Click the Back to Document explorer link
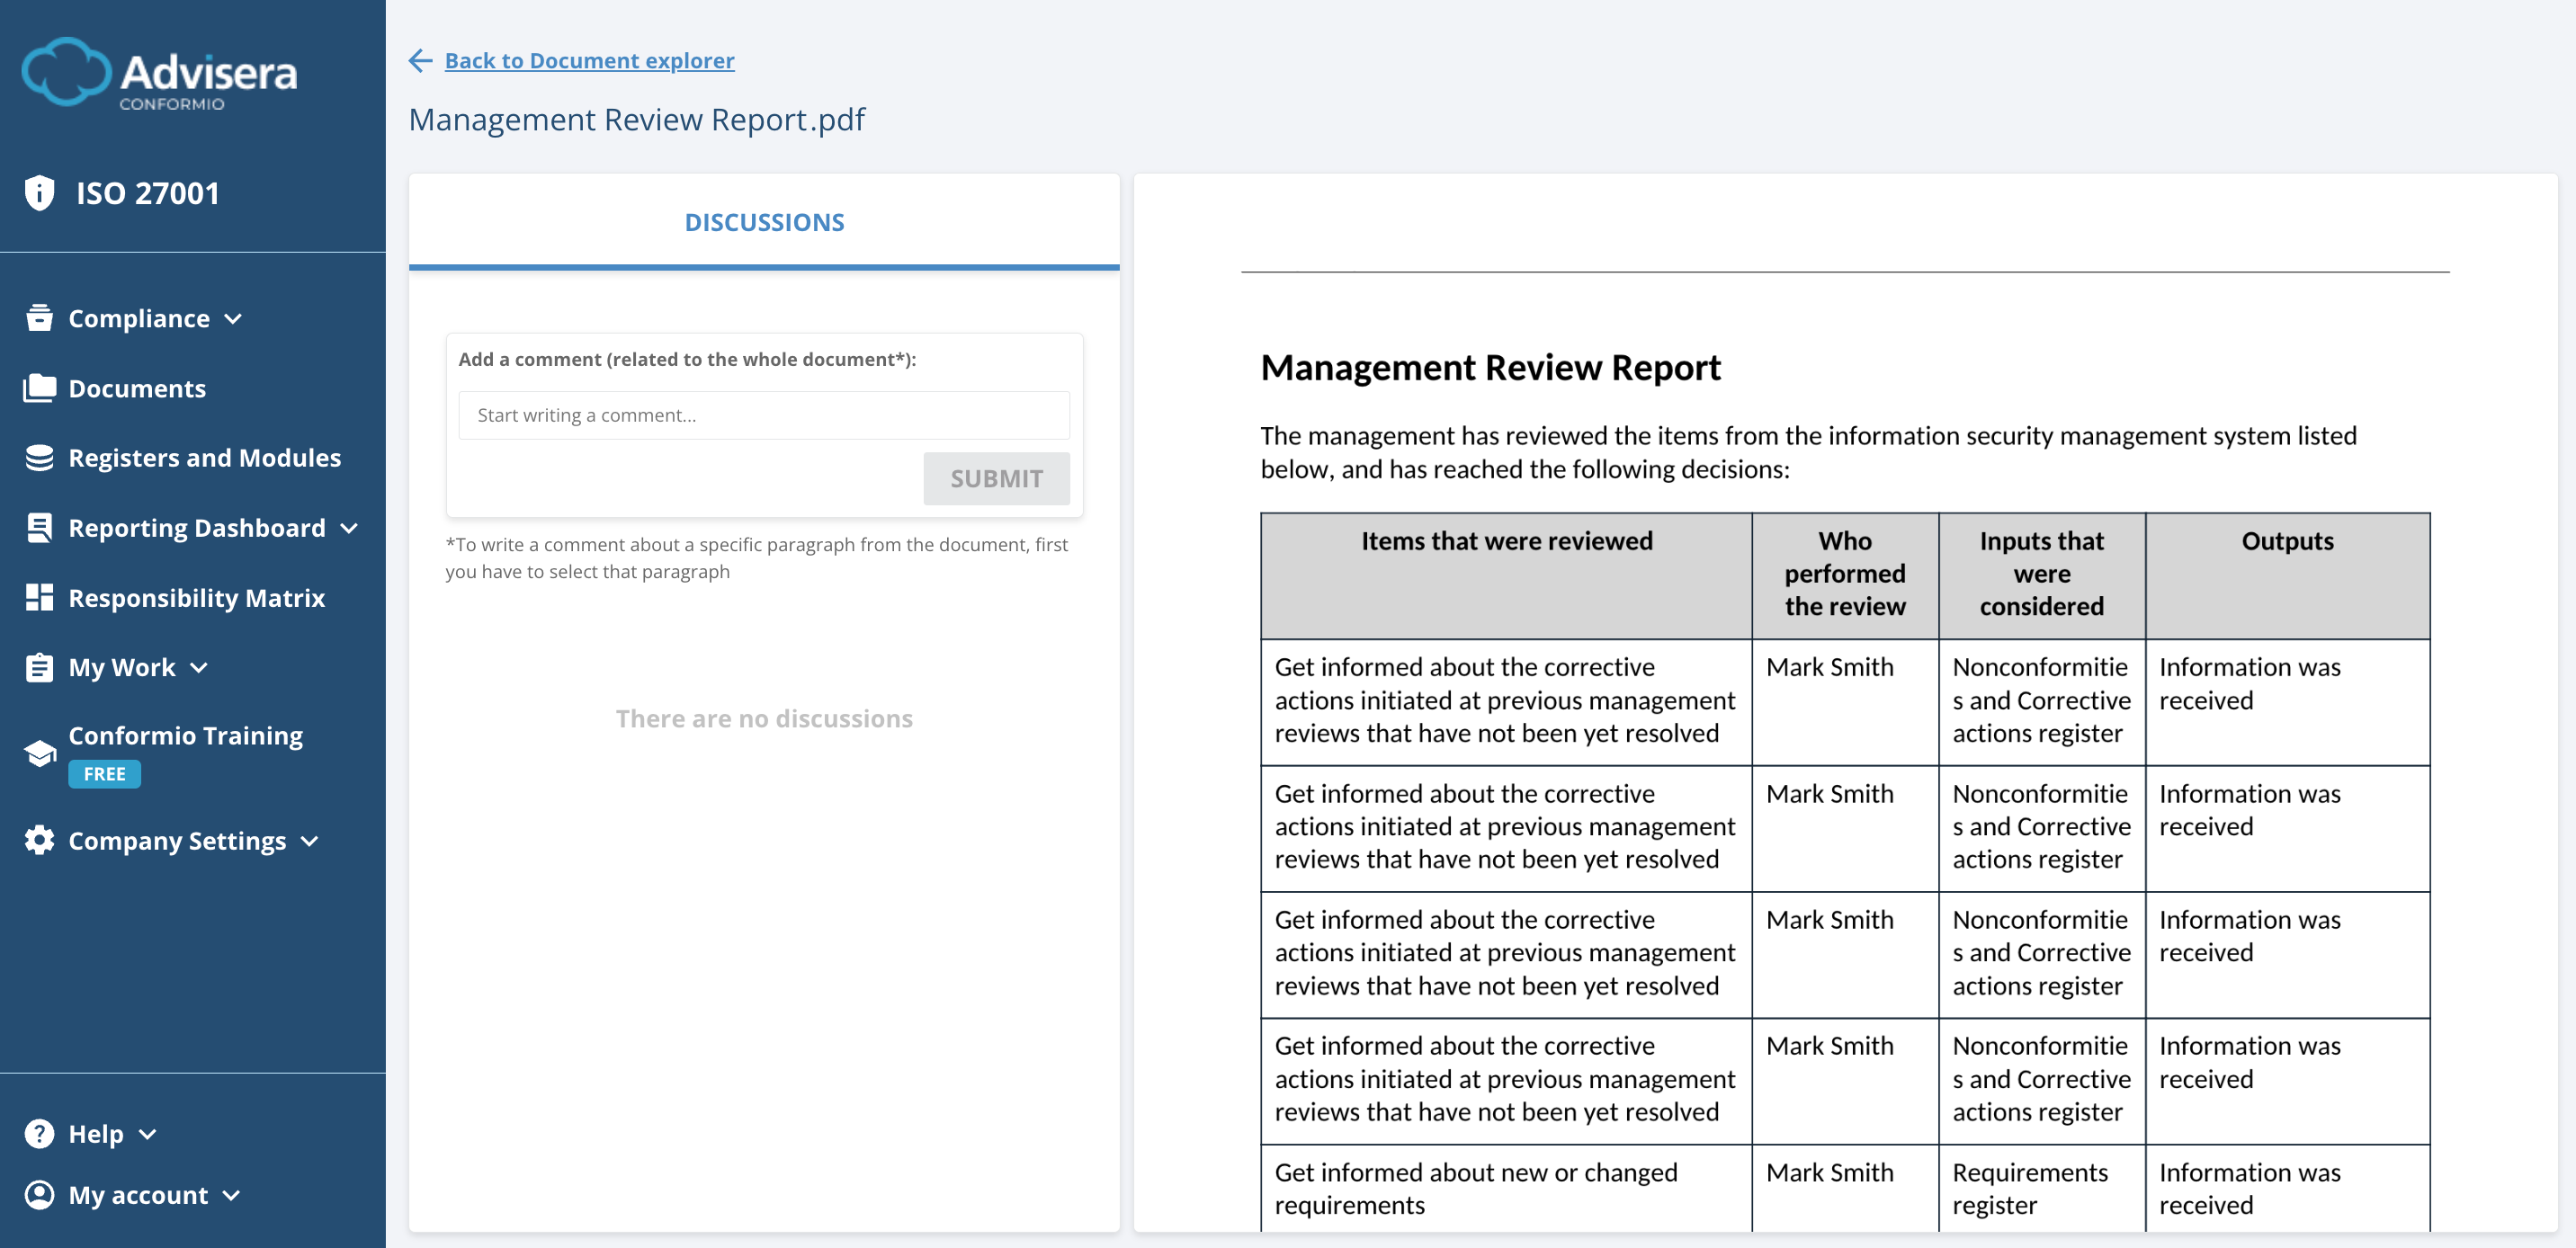The width and height of the screenshot is (2576, 1248). click(x=590, y=60)
